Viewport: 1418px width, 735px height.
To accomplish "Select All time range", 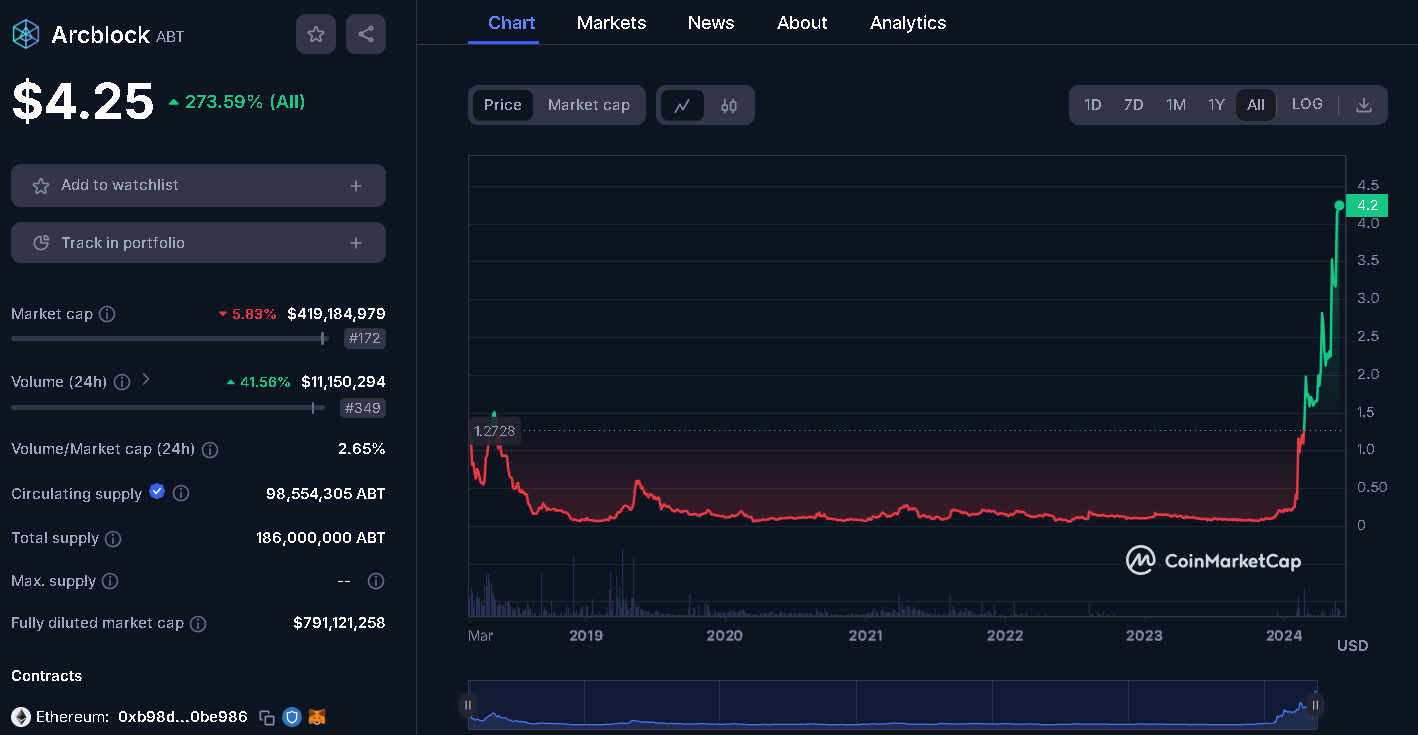I will [1256, 105].
